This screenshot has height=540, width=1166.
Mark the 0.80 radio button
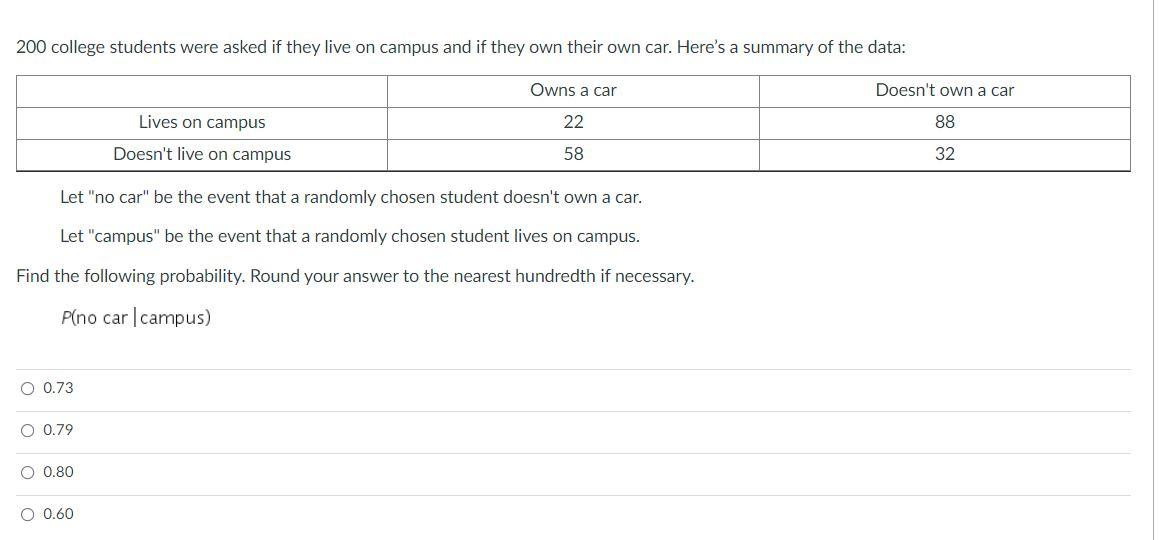point(28,472)
